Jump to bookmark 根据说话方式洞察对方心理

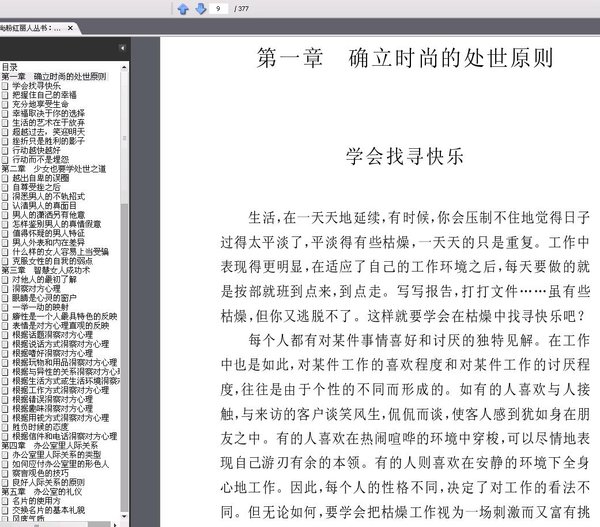(60, 344)
